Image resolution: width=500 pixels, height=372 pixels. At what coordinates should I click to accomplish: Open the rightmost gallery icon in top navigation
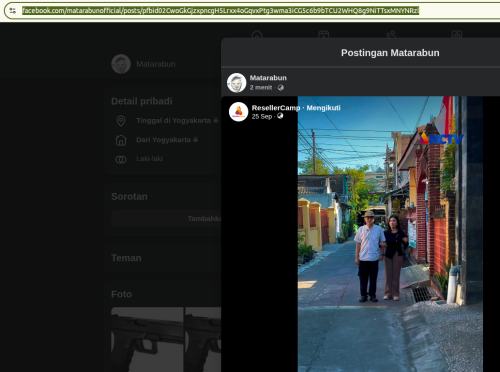point(457,34)
